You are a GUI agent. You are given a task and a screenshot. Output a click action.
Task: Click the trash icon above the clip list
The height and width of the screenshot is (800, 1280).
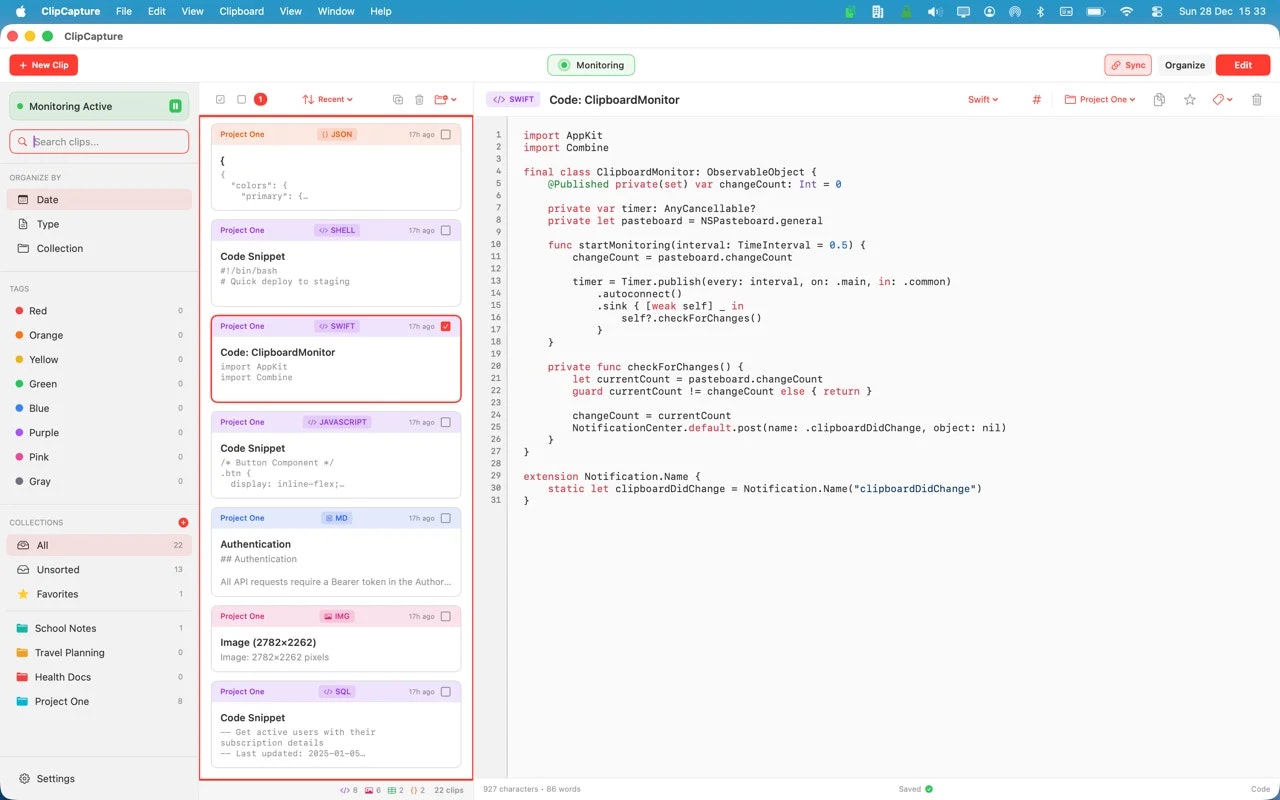(x=419, y=99)
